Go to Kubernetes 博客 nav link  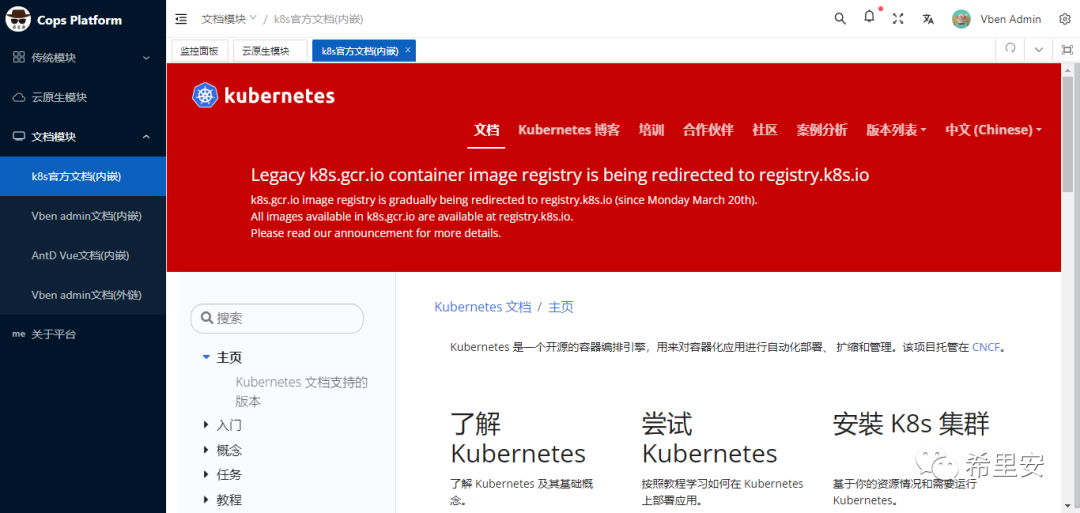click(569, 129)
